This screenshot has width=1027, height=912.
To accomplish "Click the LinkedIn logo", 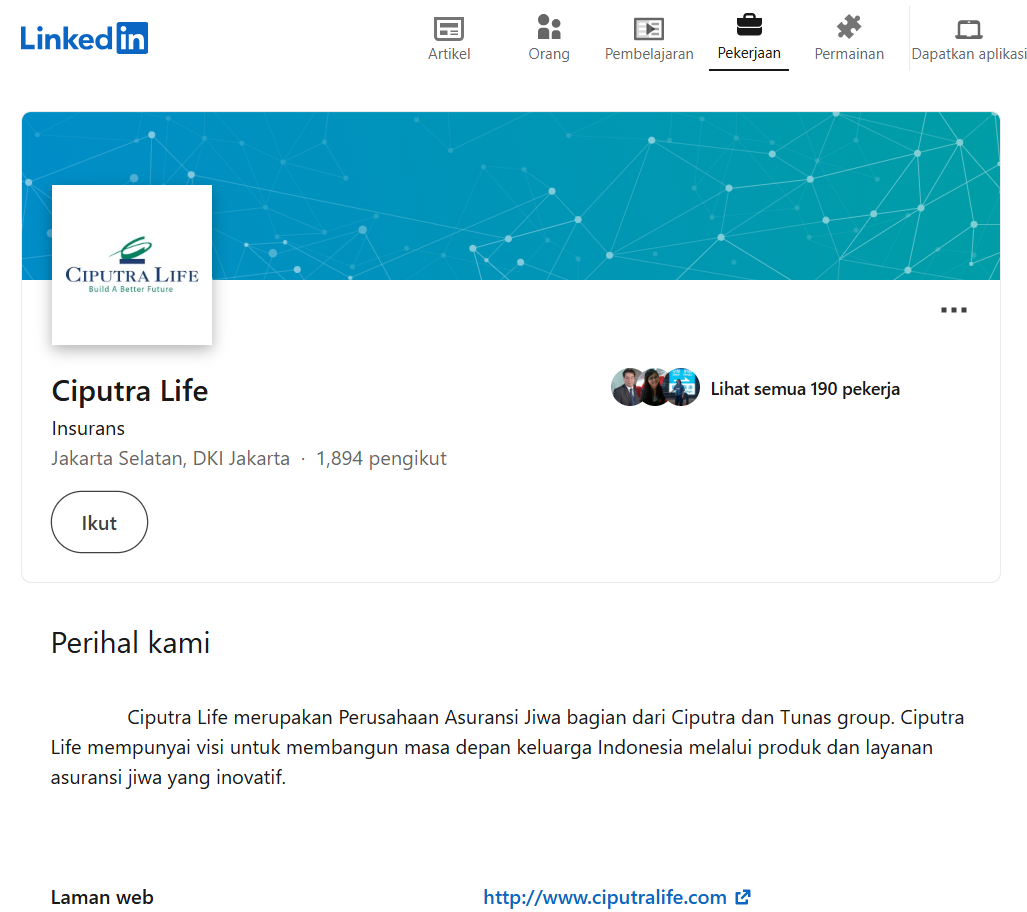I will [84, 38].
